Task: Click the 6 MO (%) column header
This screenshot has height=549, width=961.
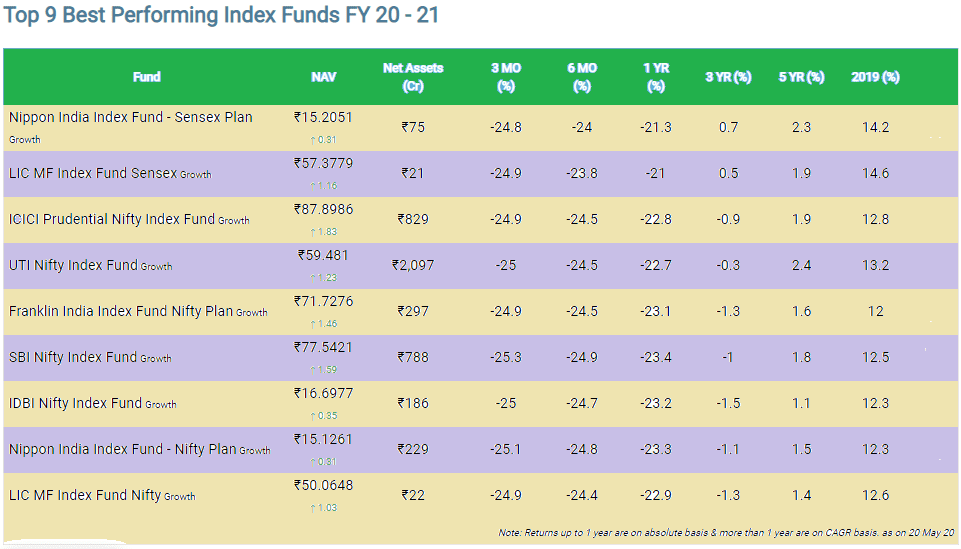Action: tap(582, 77)
